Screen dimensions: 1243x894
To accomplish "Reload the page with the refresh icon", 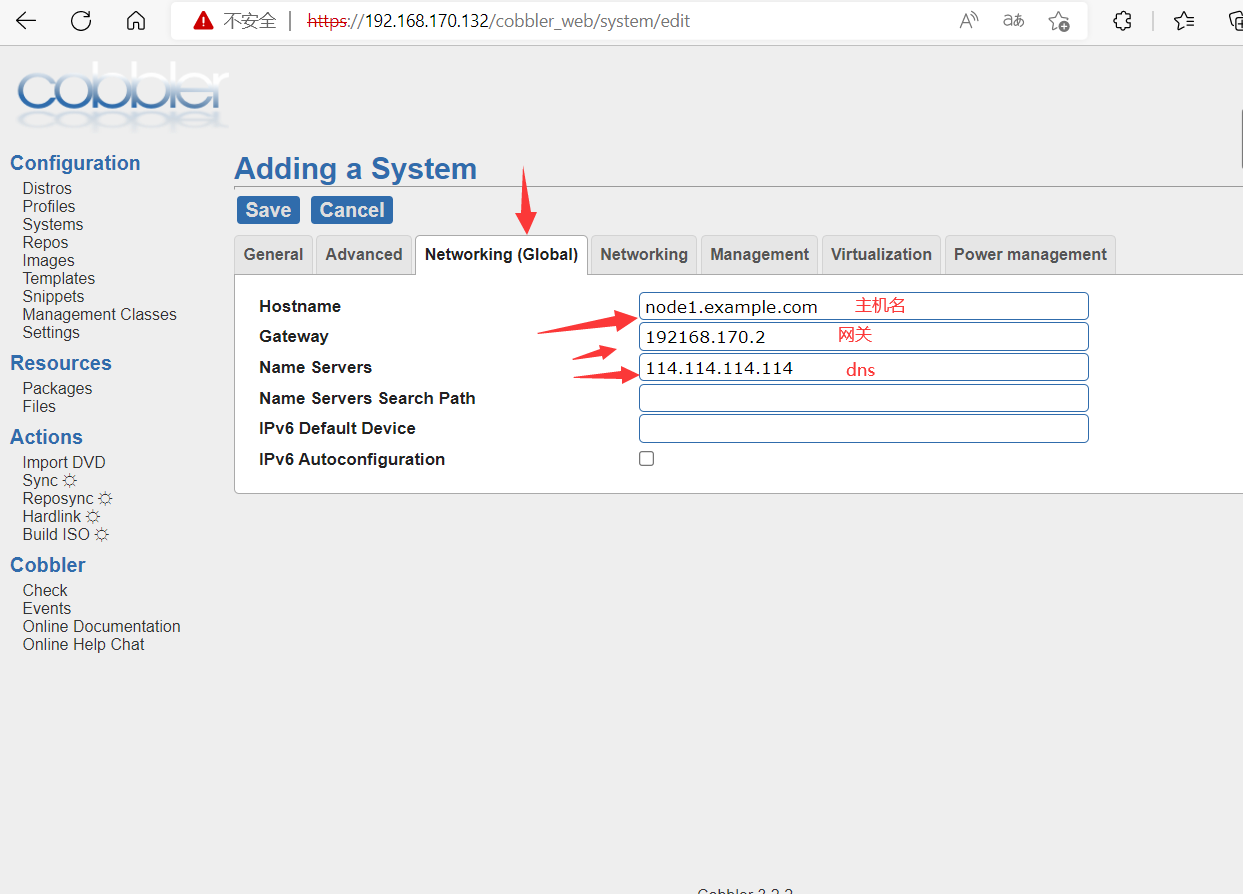I will tap(81, 21).
